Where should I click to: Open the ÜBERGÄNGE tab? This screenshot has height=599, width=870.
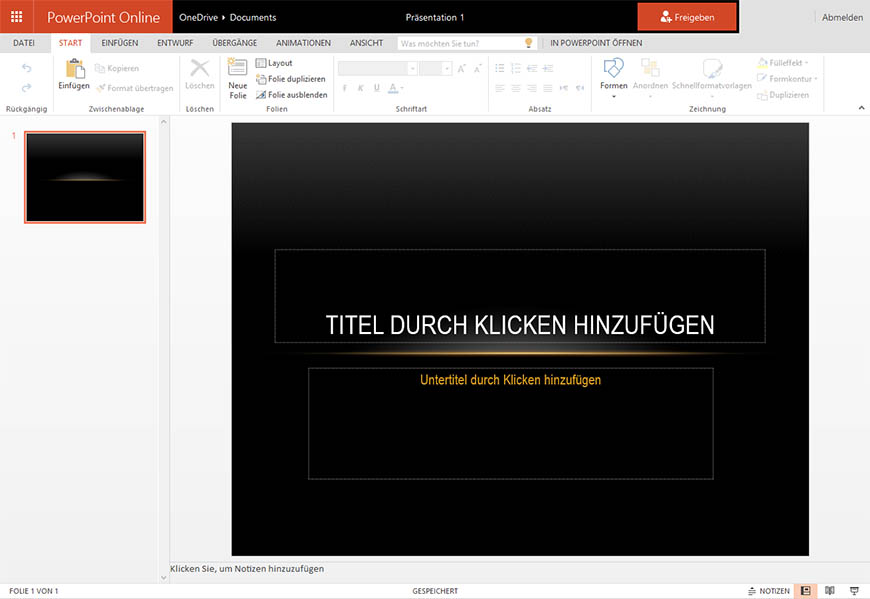(235, 43)
